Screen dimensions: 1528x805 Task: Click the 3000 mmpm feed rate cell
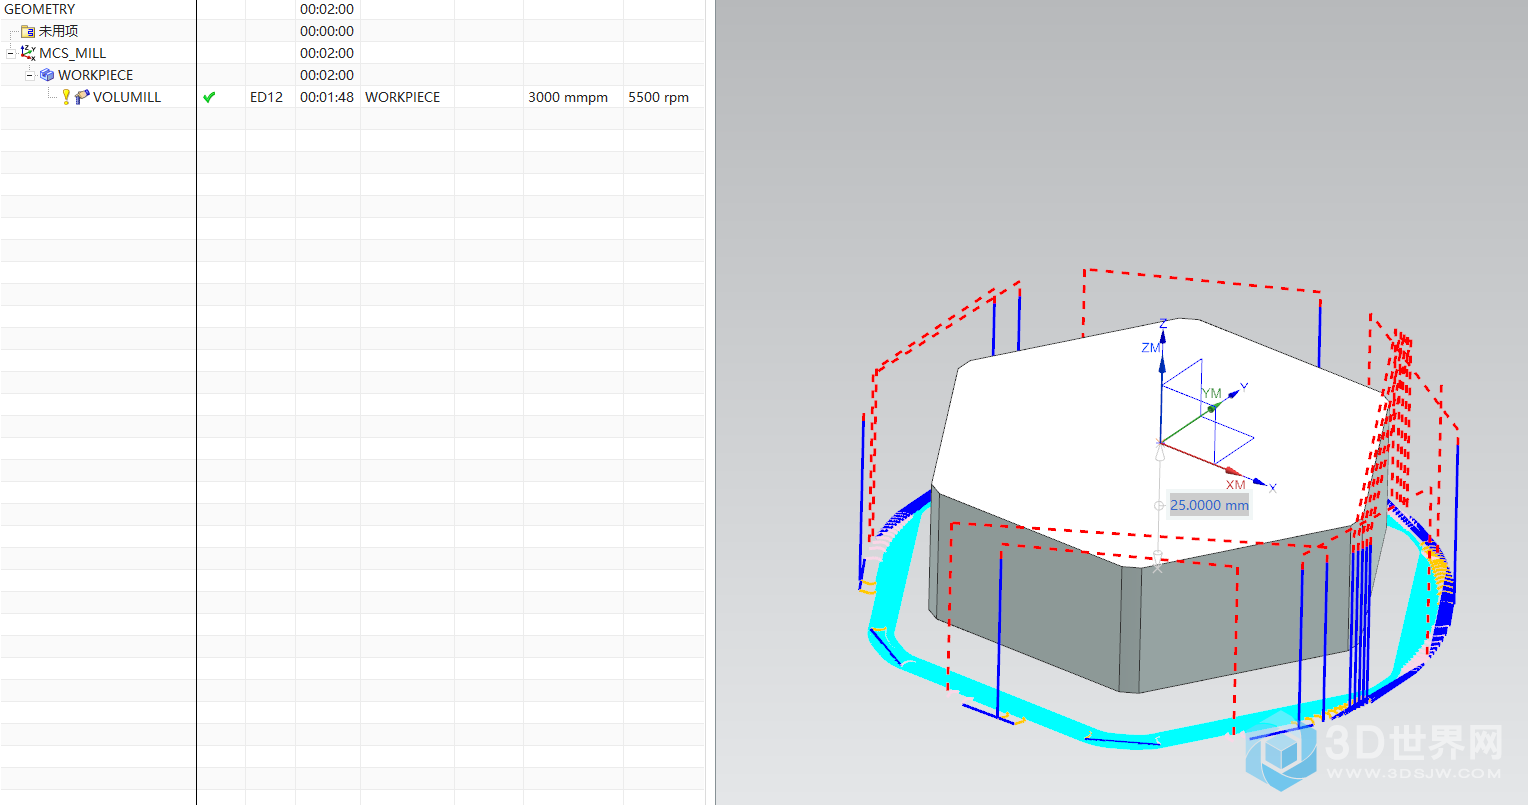[x=567, y=97]
